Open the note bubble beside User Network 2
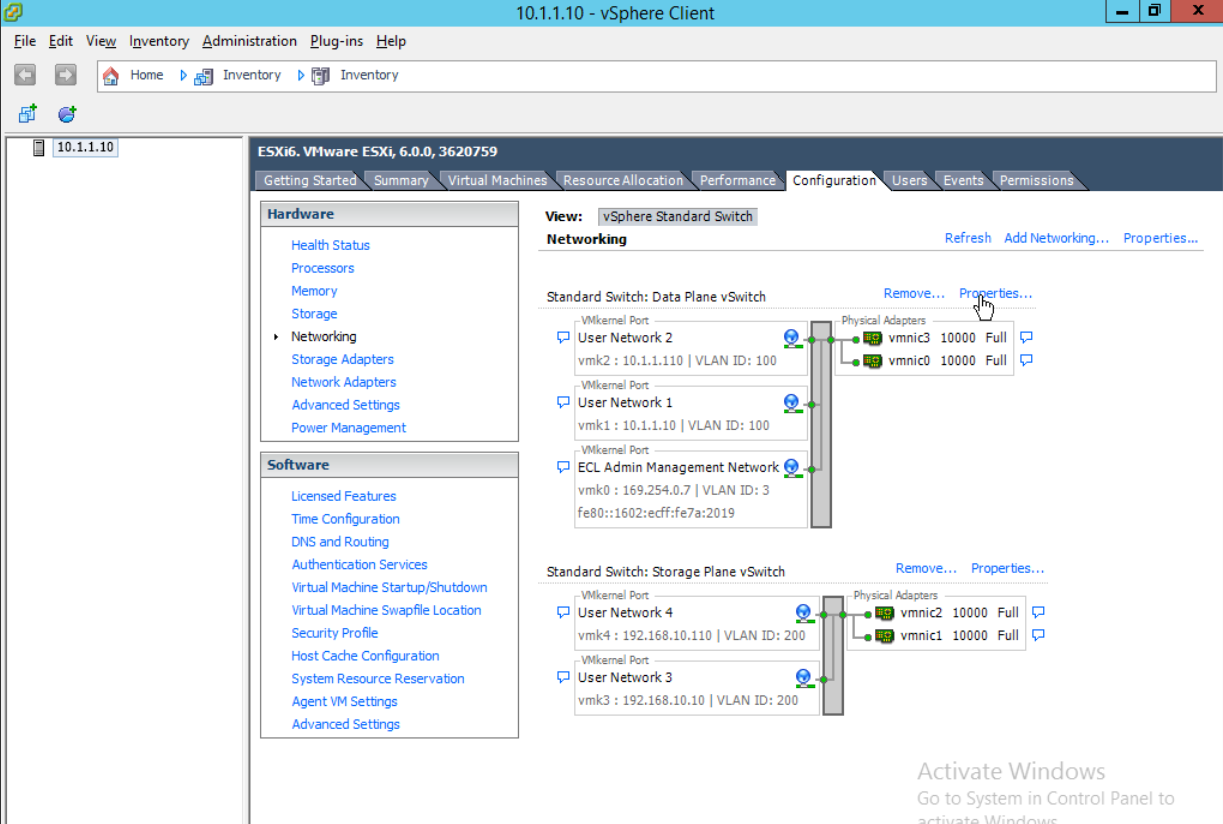 point(562,337)
